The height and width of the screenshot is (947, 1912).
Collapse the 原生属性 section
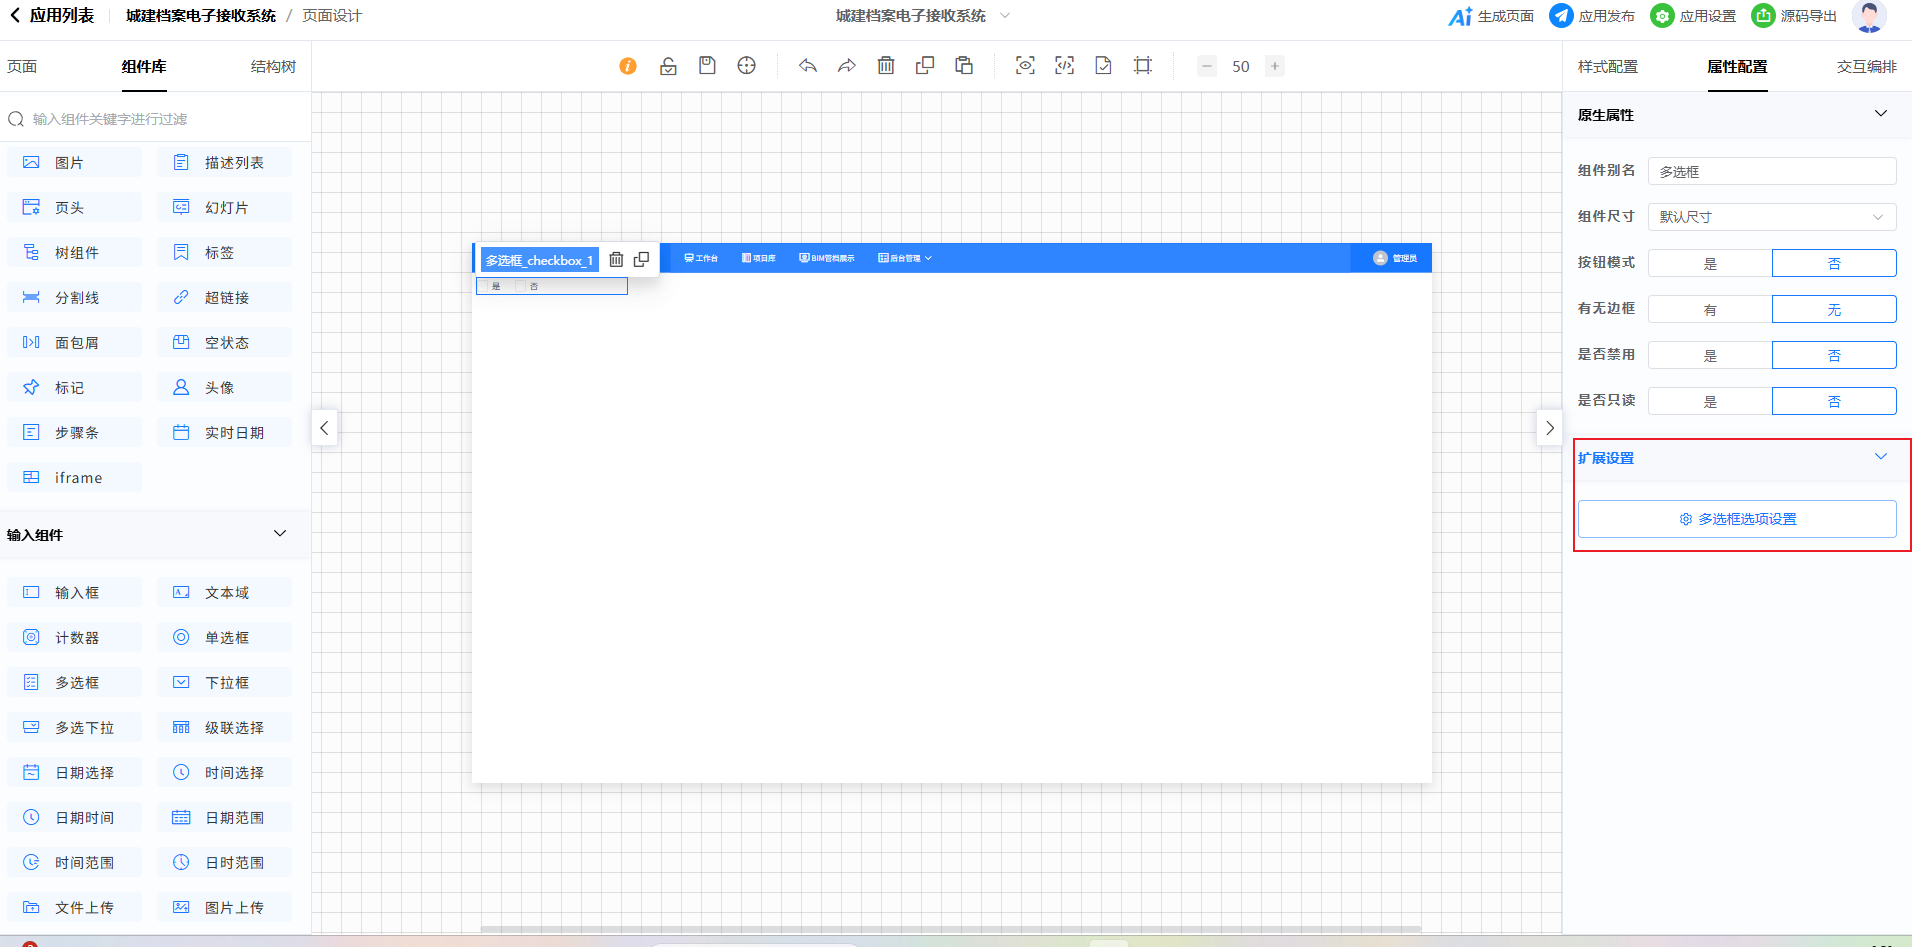[x=1880, y=114]
